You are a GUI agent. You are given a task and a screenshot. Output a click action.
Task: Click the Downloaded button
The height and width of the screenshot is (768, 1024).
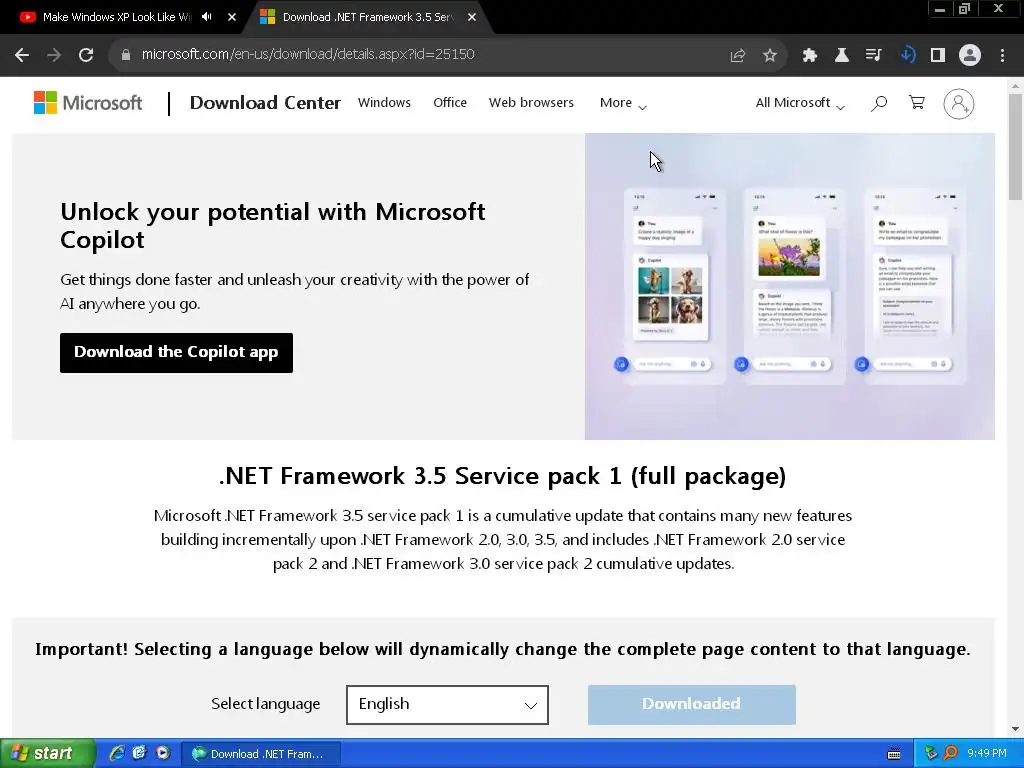tap(692, 705)
